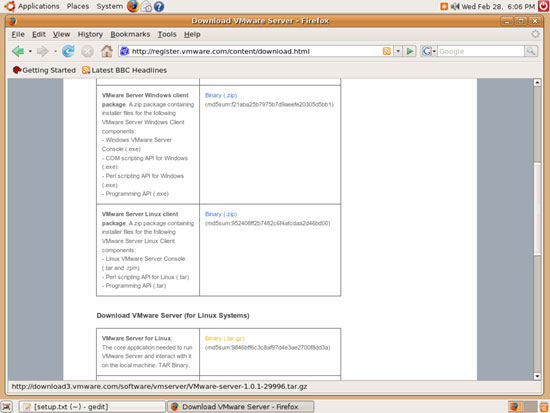Click the red power/logout button
The width and height of the screenshot is (550, 413).
click(543, 6)
